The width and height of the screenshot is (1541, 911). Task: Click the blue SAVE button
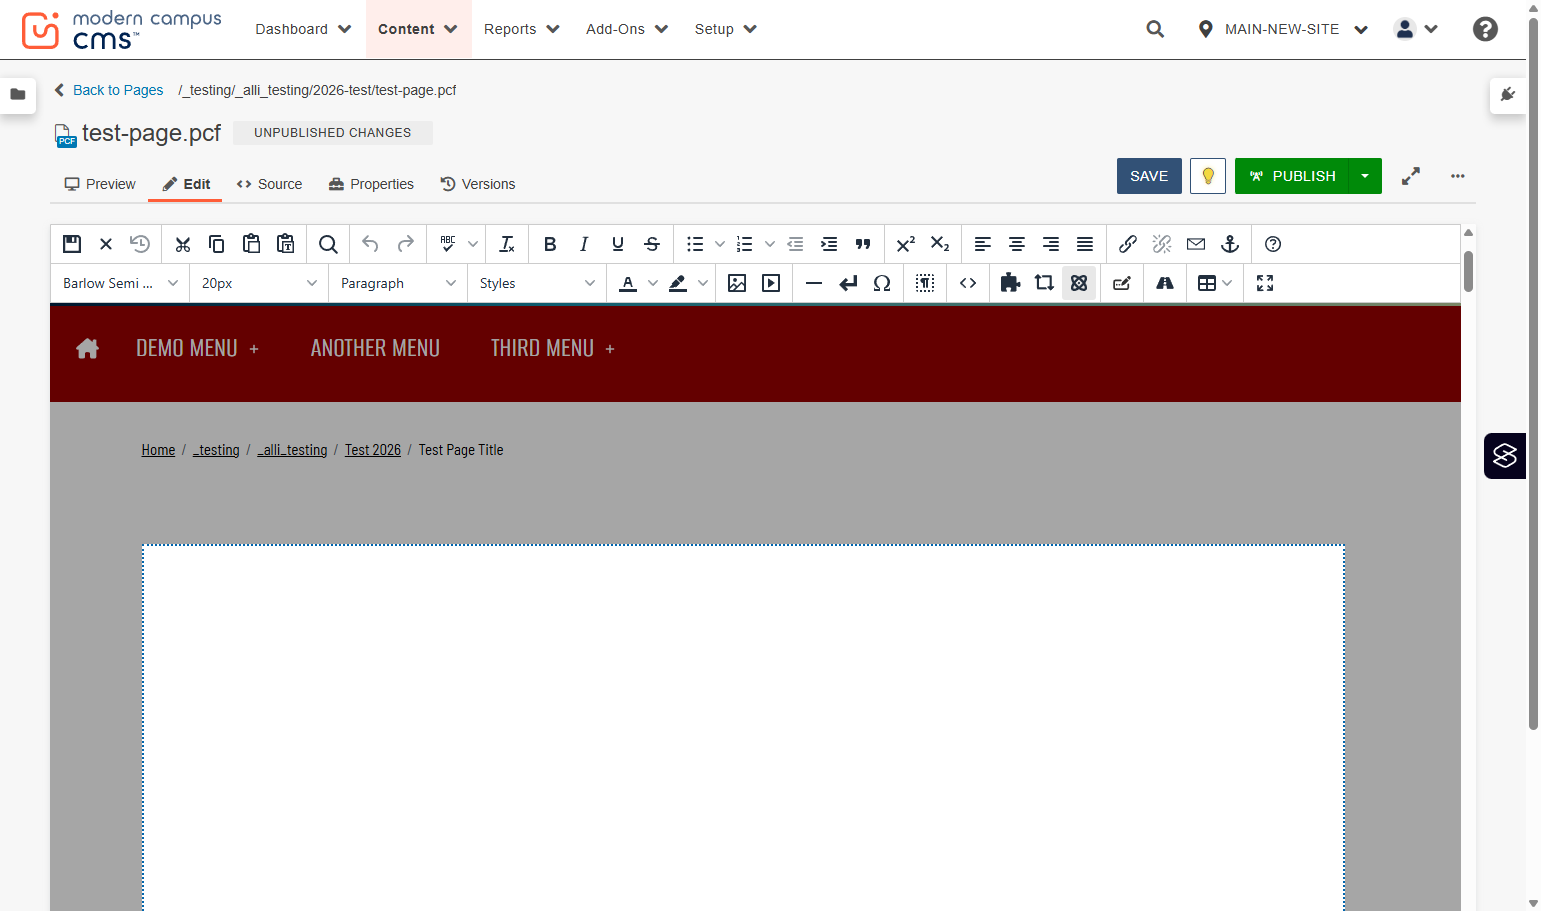1149,176
